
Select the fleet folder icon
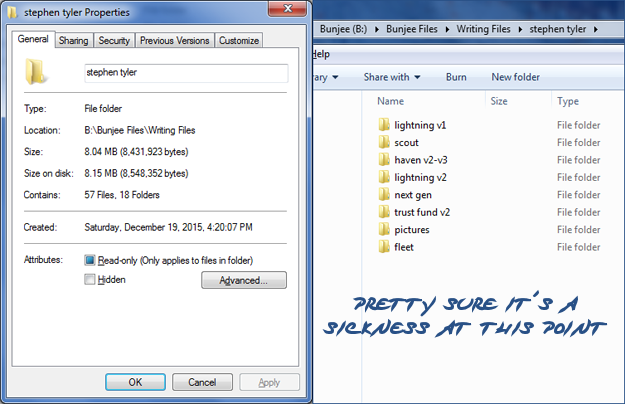pyautogui.click(x=385, y=247)
